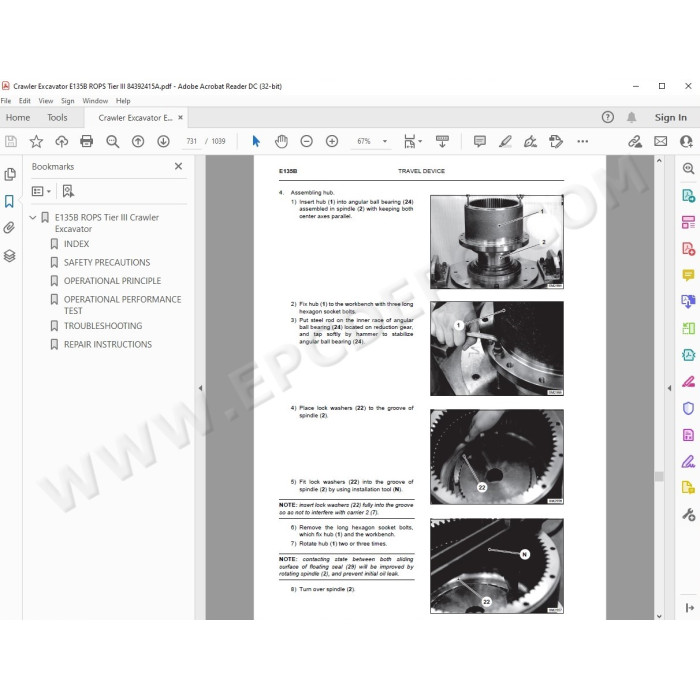
Task: Open the share with others icon
Action: pos(686,142)
